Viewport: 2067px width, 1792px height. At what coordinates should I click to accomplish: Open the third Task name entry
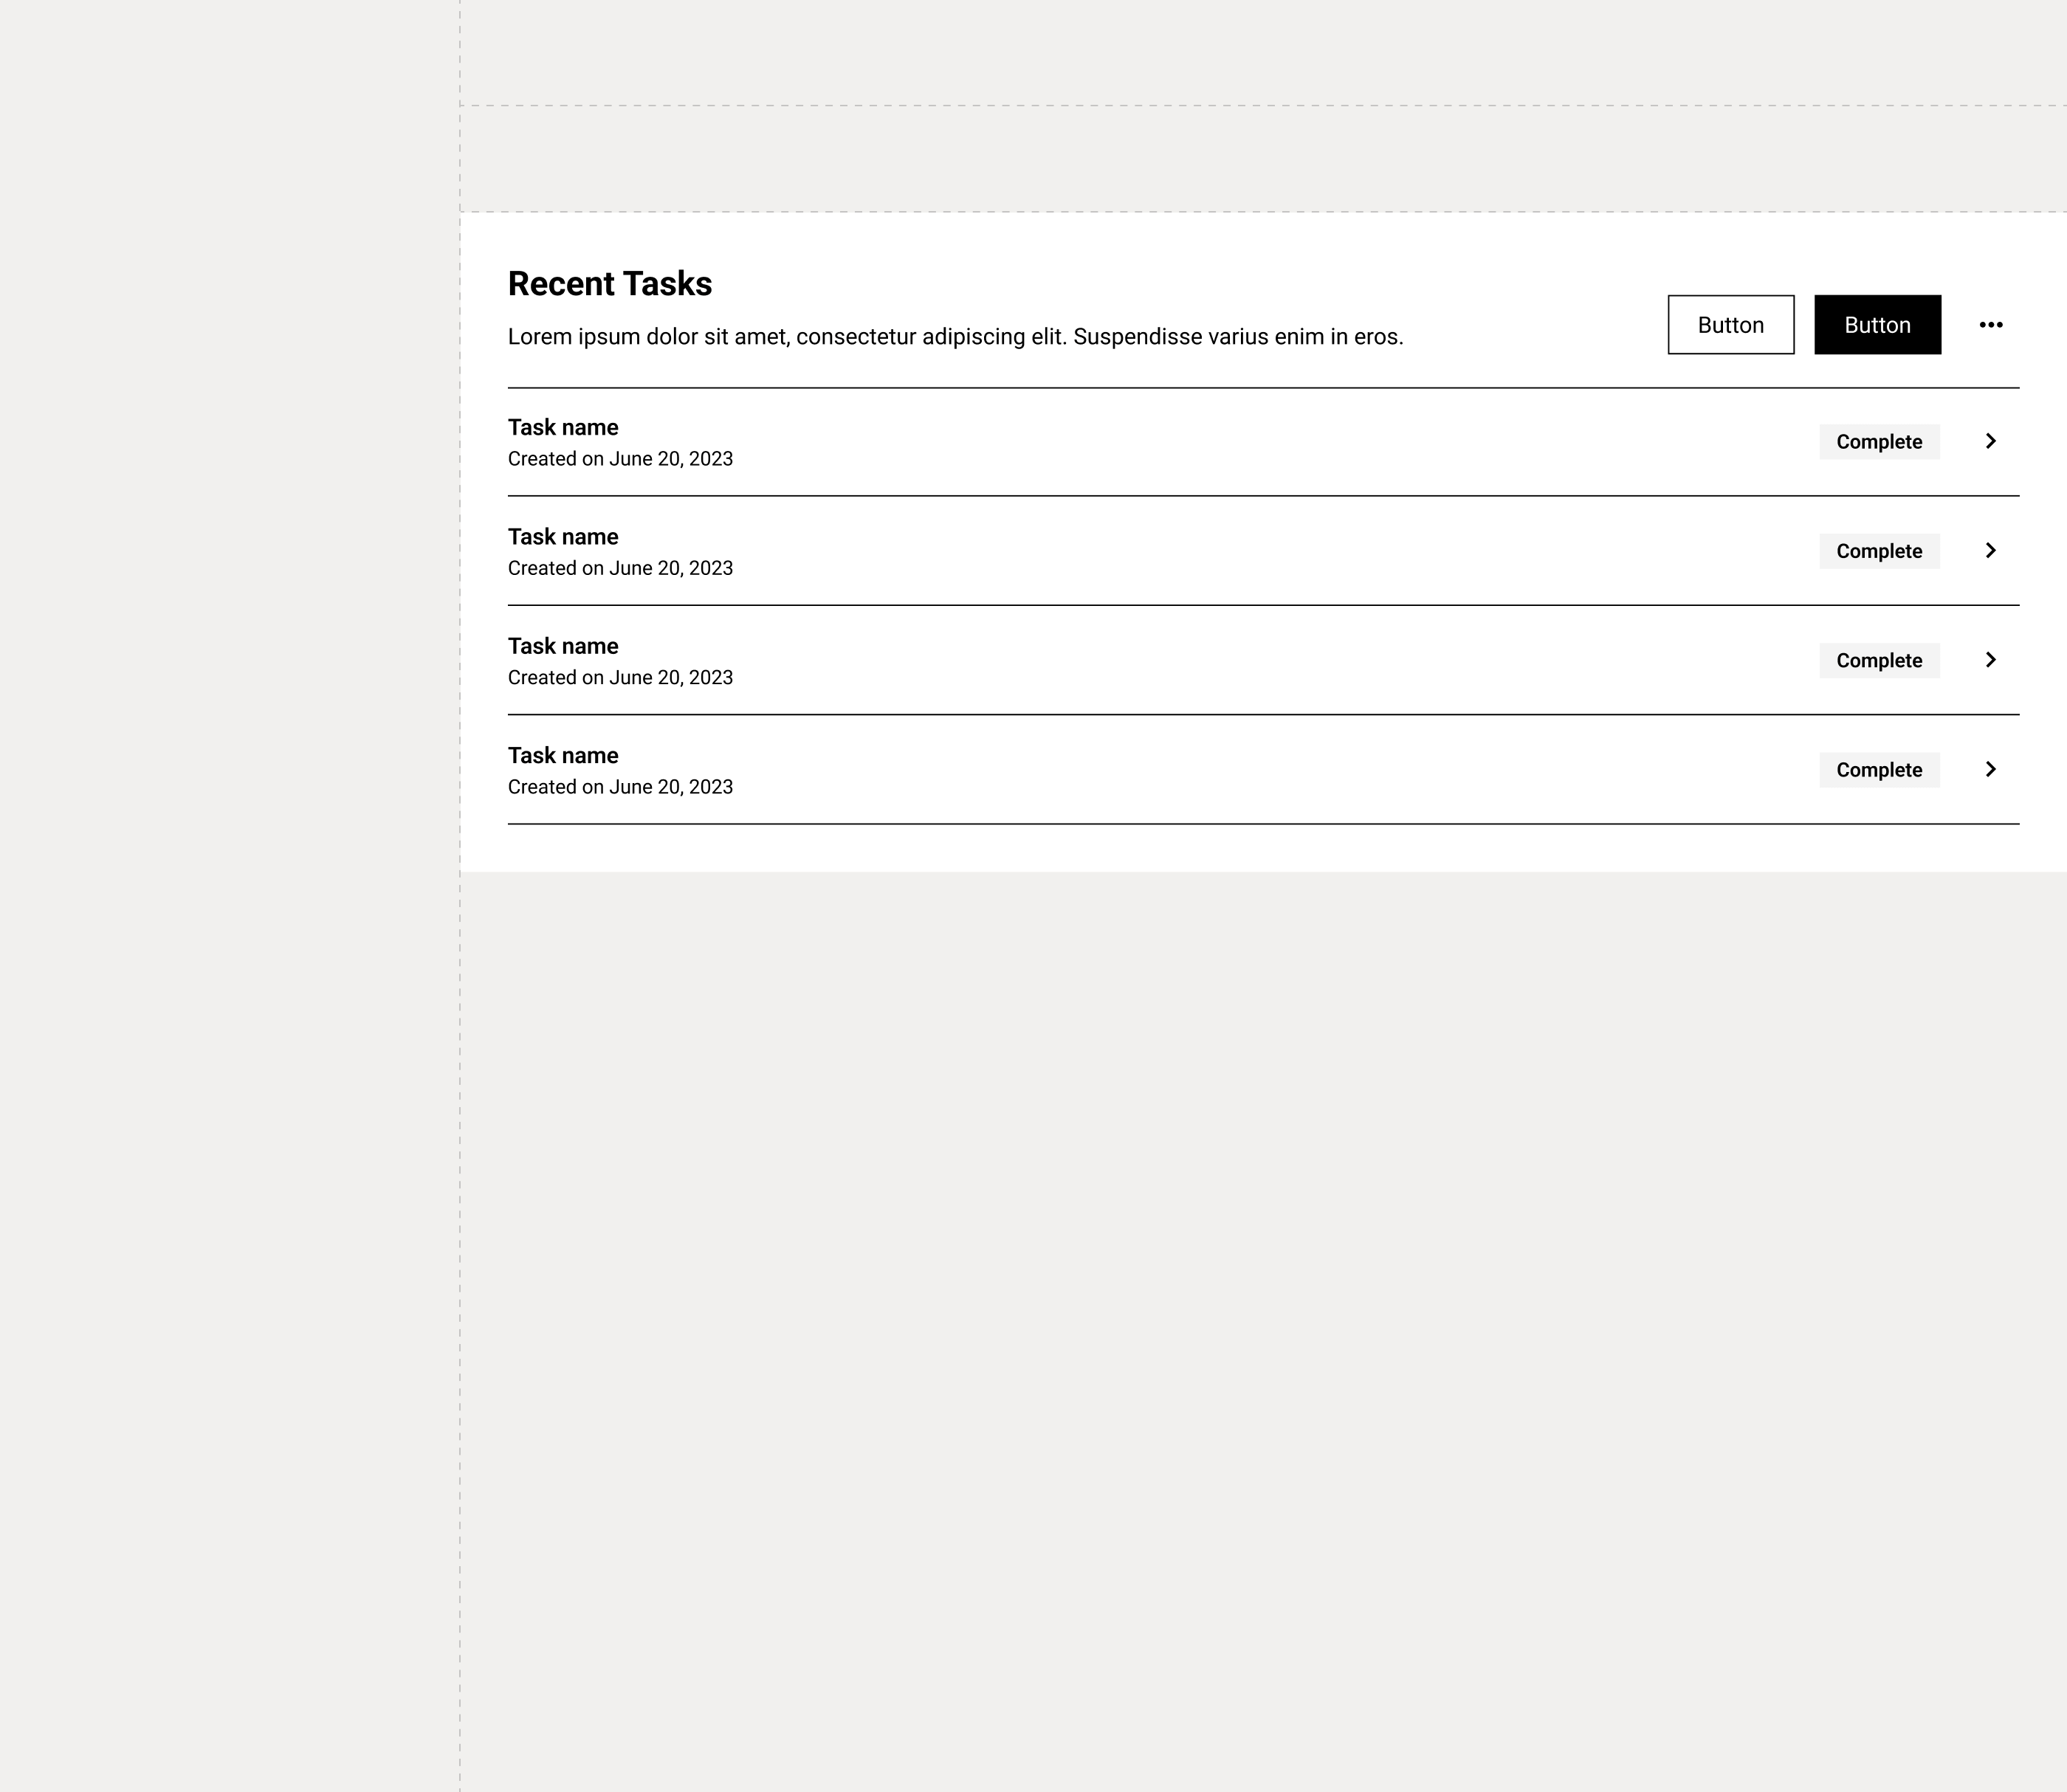pos(563,646)
